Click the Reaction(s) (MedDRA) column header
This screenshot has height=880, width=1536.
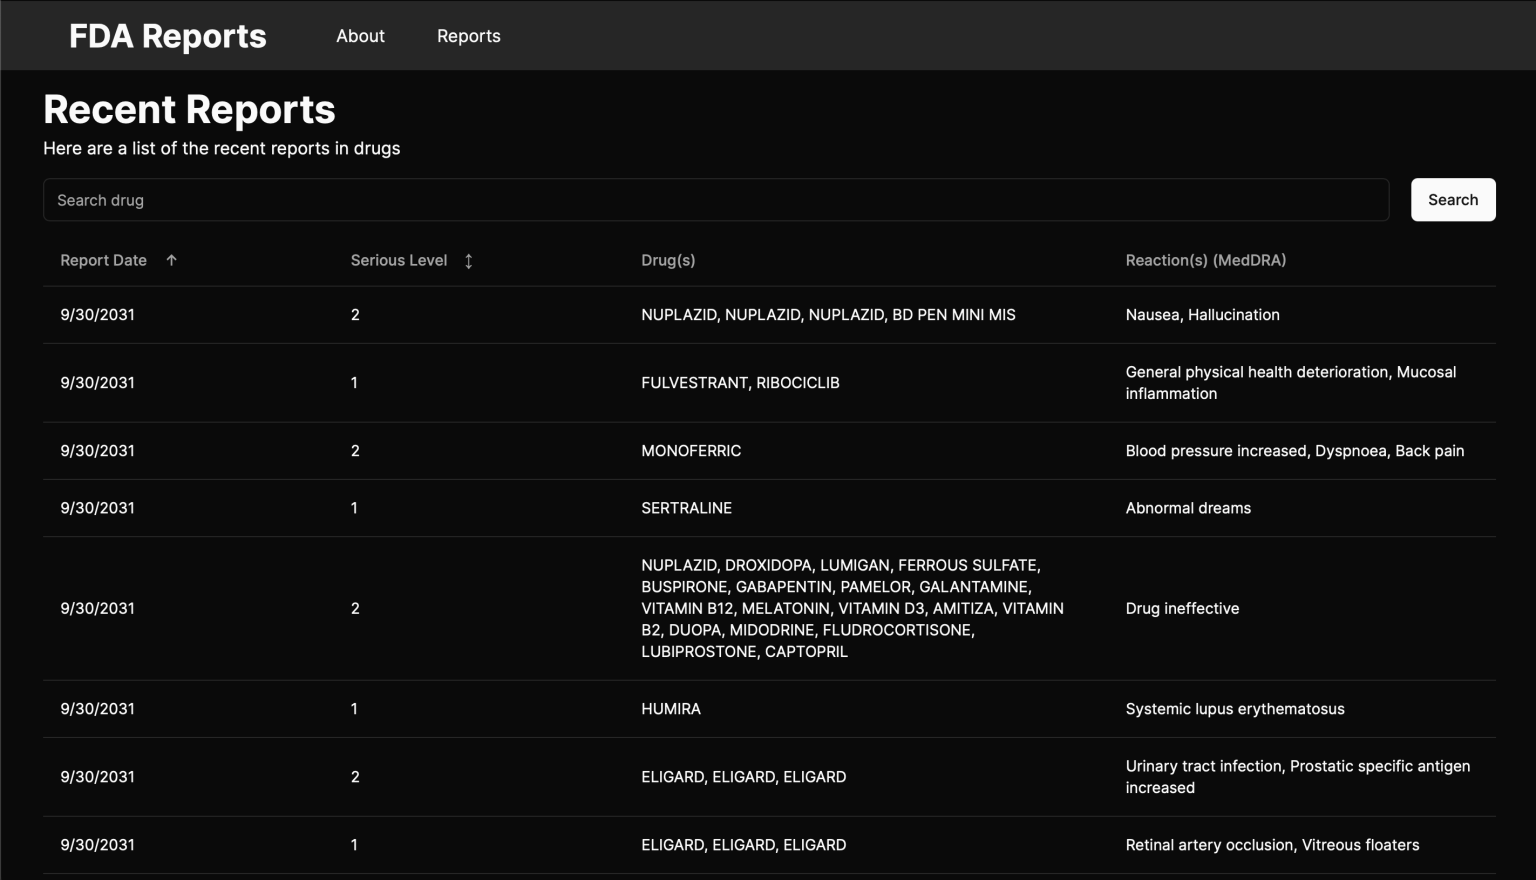click(x=1205, y=260)
